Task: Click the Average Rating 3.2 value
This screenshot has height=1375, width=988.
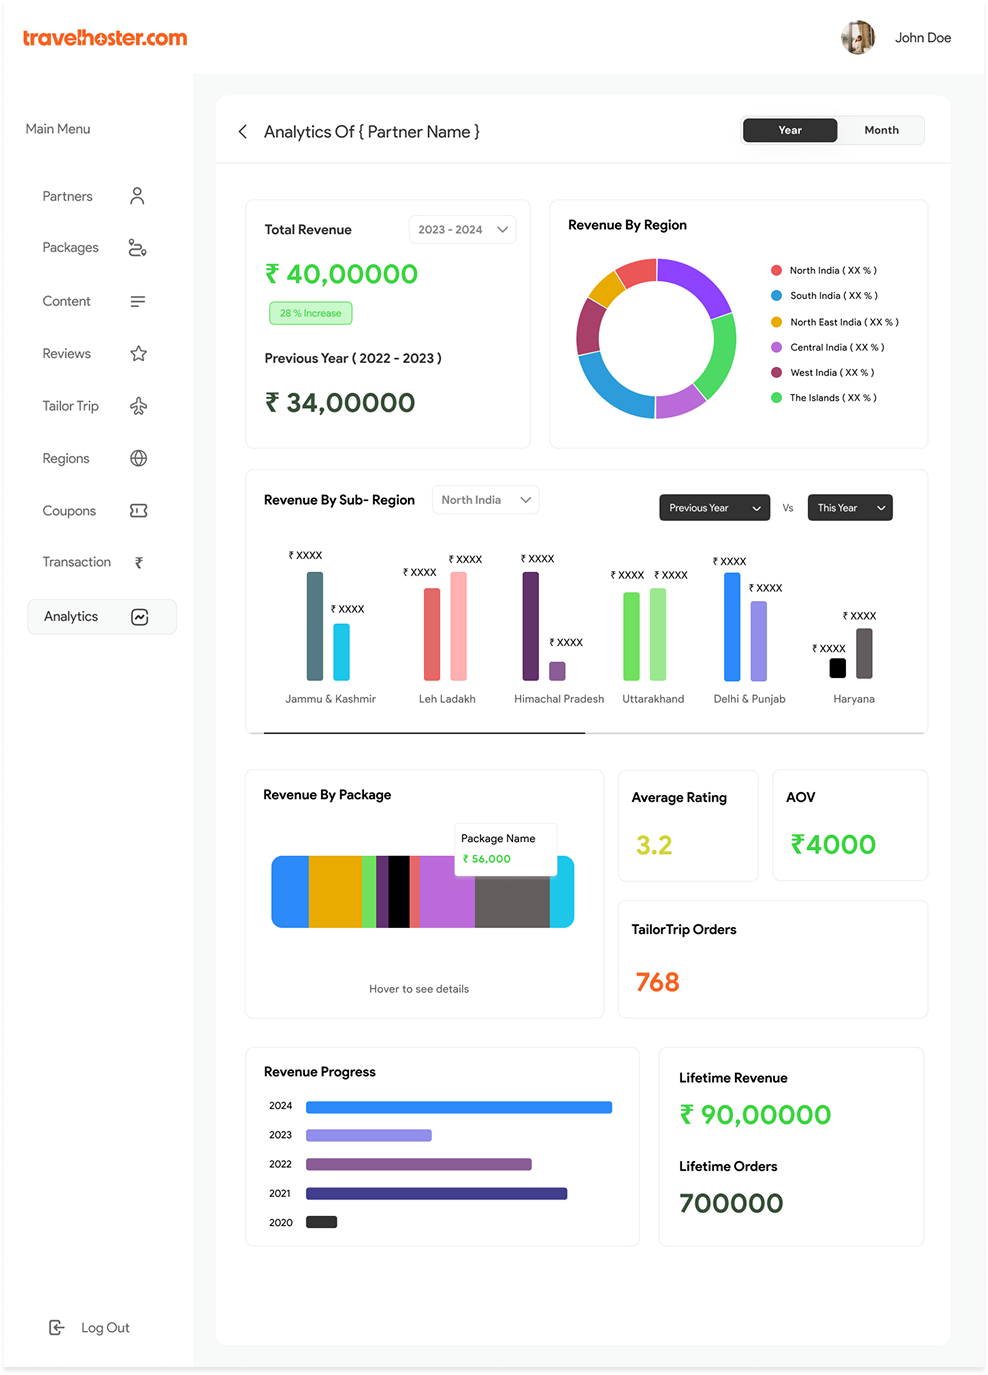Action: pos(654,846)
